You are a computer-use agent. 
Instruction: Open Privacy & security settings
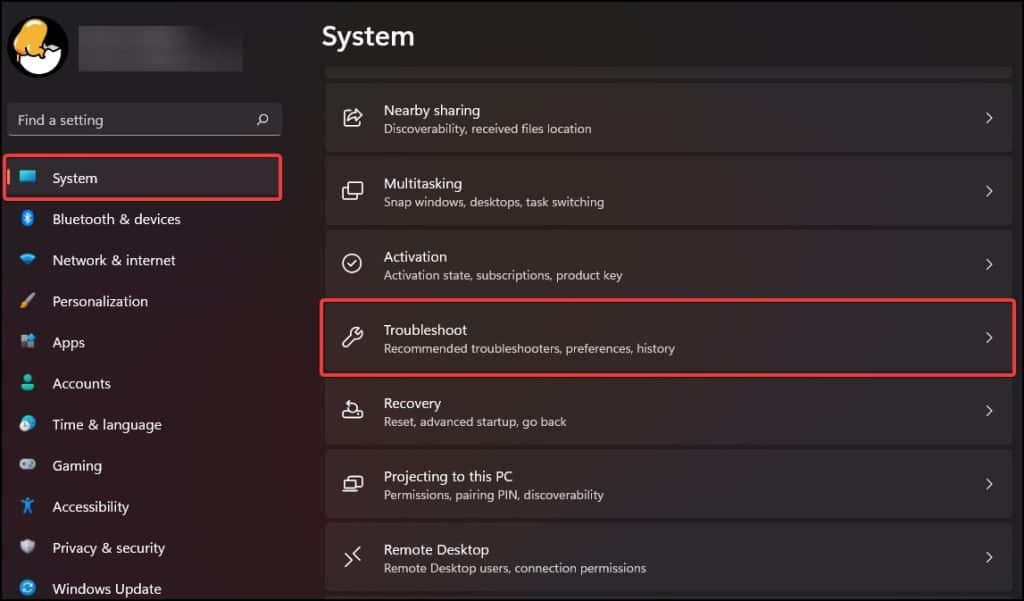pyautogui.click(x=110, y=547)
